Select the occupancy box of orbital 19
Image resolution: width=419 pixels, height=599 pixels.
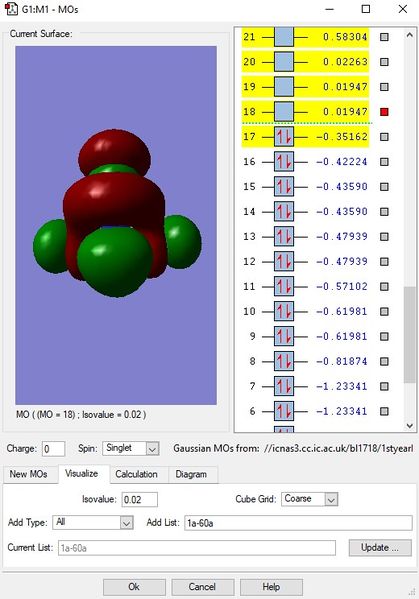point(284,87)
